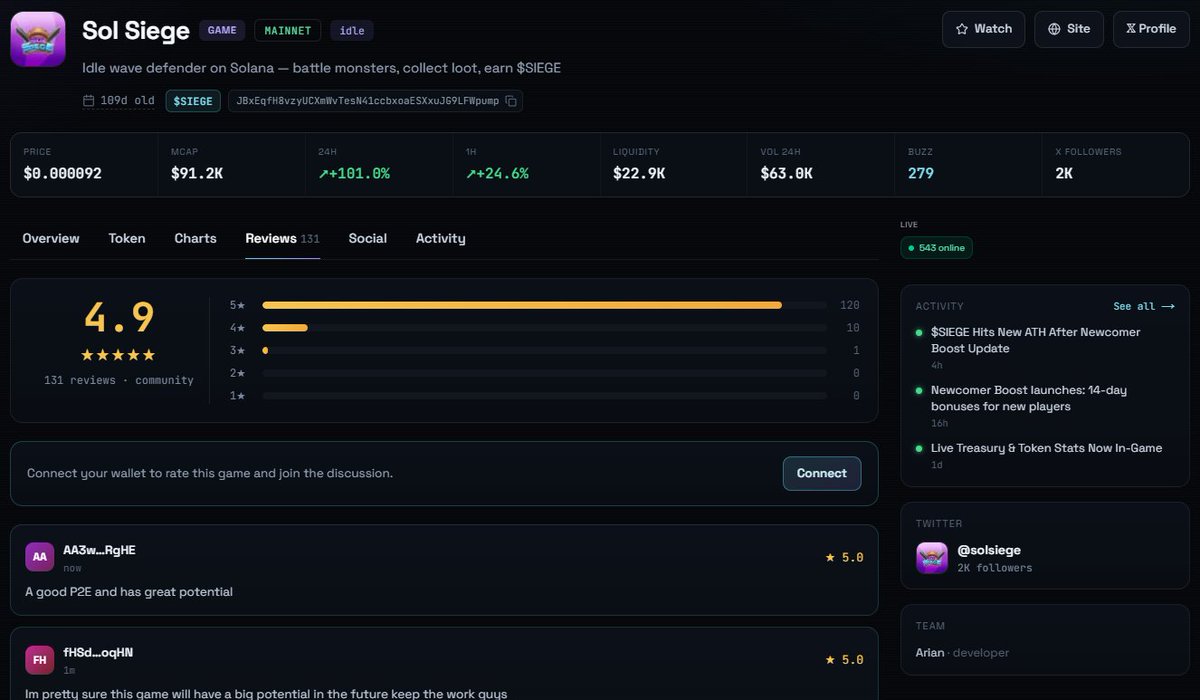This screenshot has height=700, width=1200.
Task: Click the calendar icon beside 109d old
Action: coord(88,101)
